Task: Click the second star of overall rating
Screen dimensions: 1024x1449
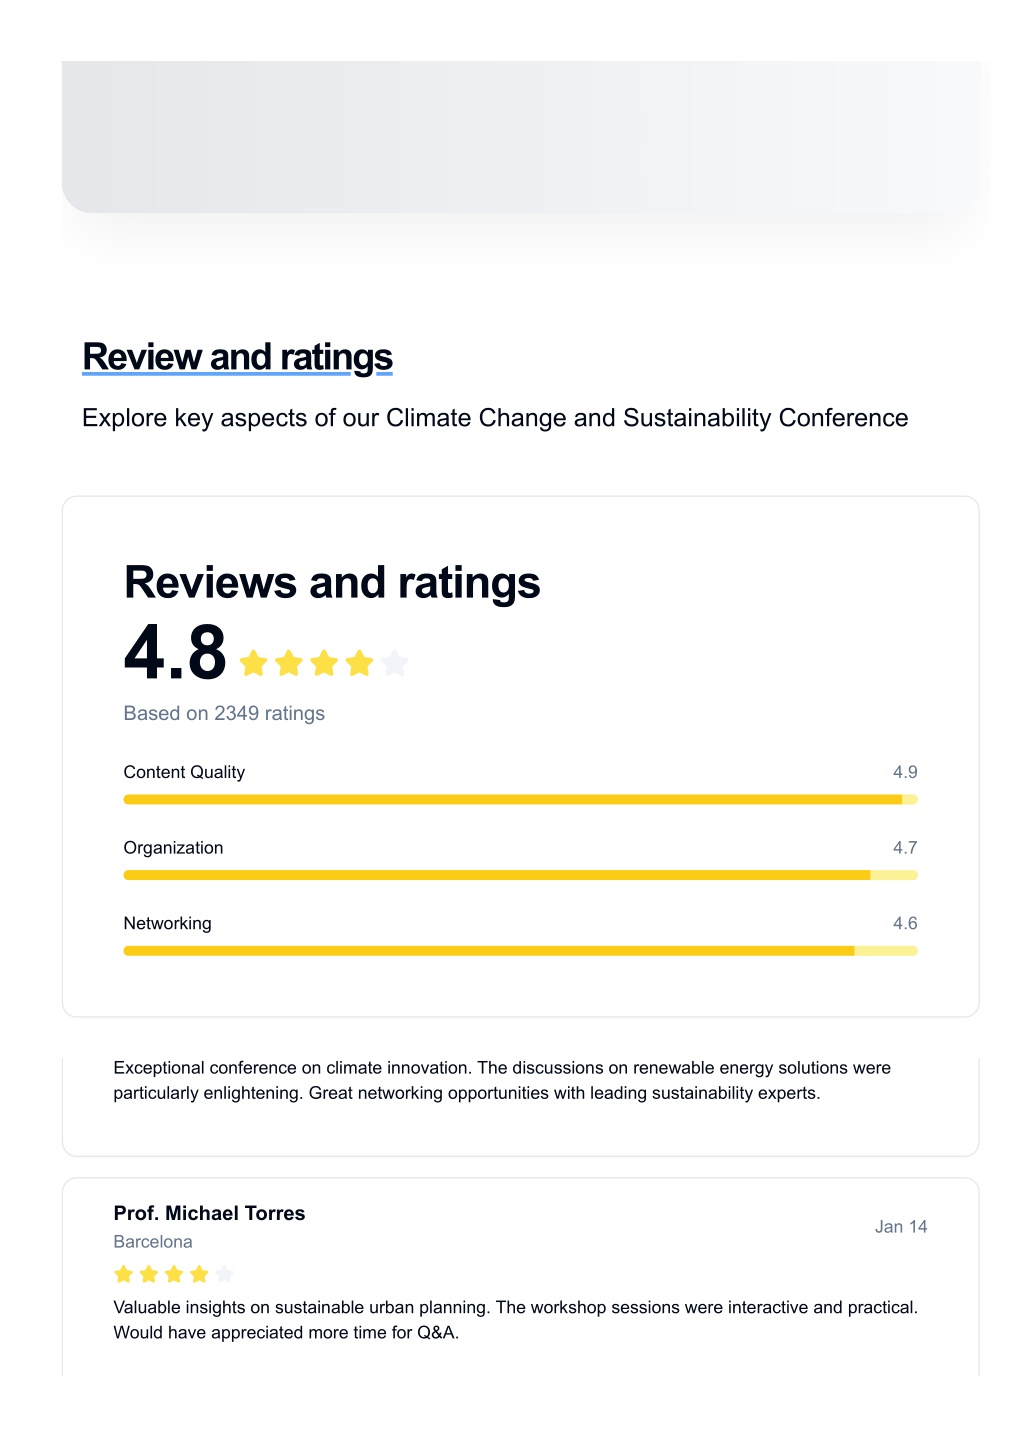Action: 289,663
